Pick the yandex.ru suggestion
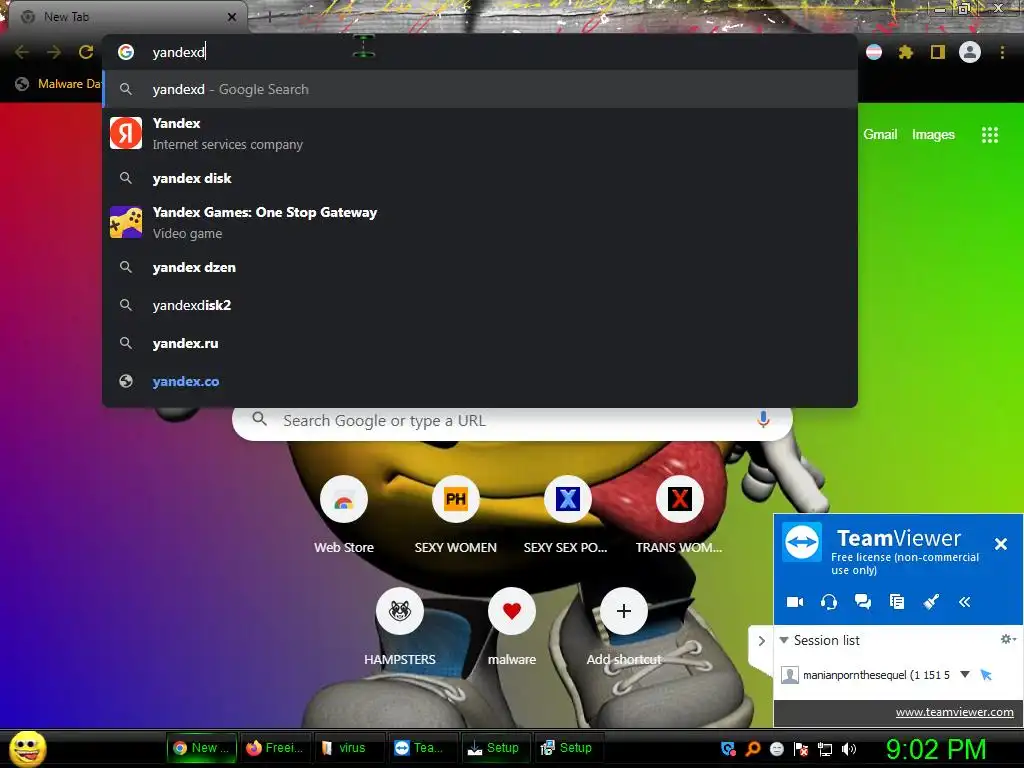This screenshot has height=768, width=1024. pyautogui.click(x=480, y=343)
